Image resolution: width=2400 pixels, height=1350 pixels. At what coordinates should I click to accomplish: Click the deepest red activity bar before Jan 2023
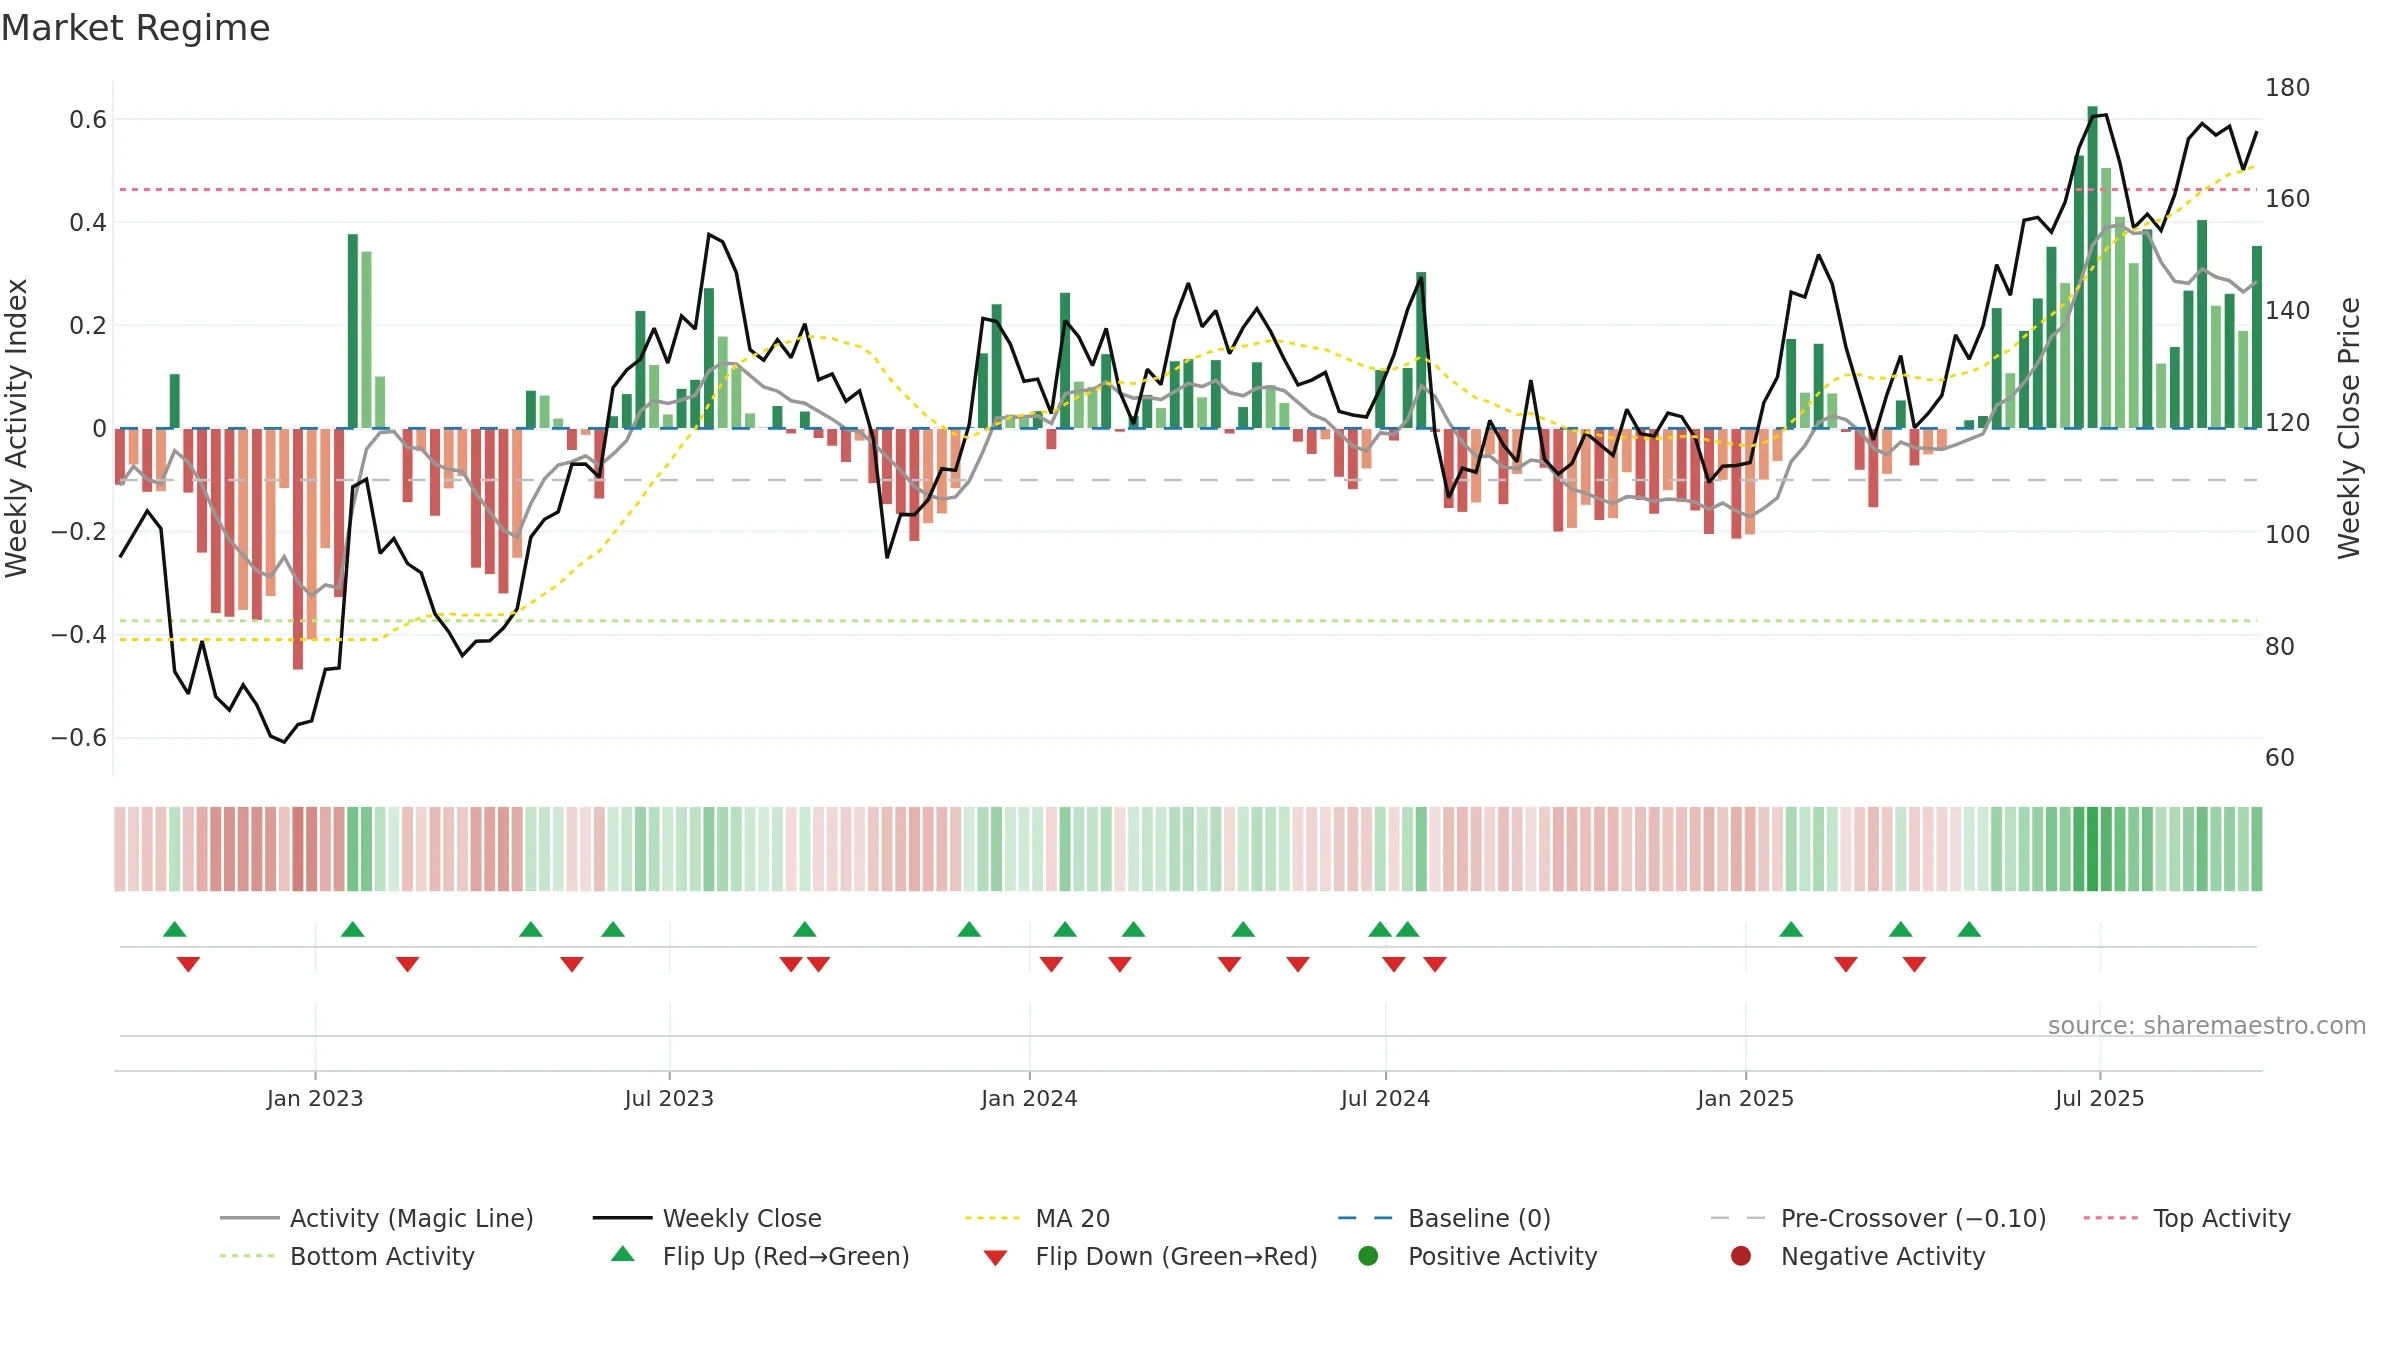click(x=298, y=549)
